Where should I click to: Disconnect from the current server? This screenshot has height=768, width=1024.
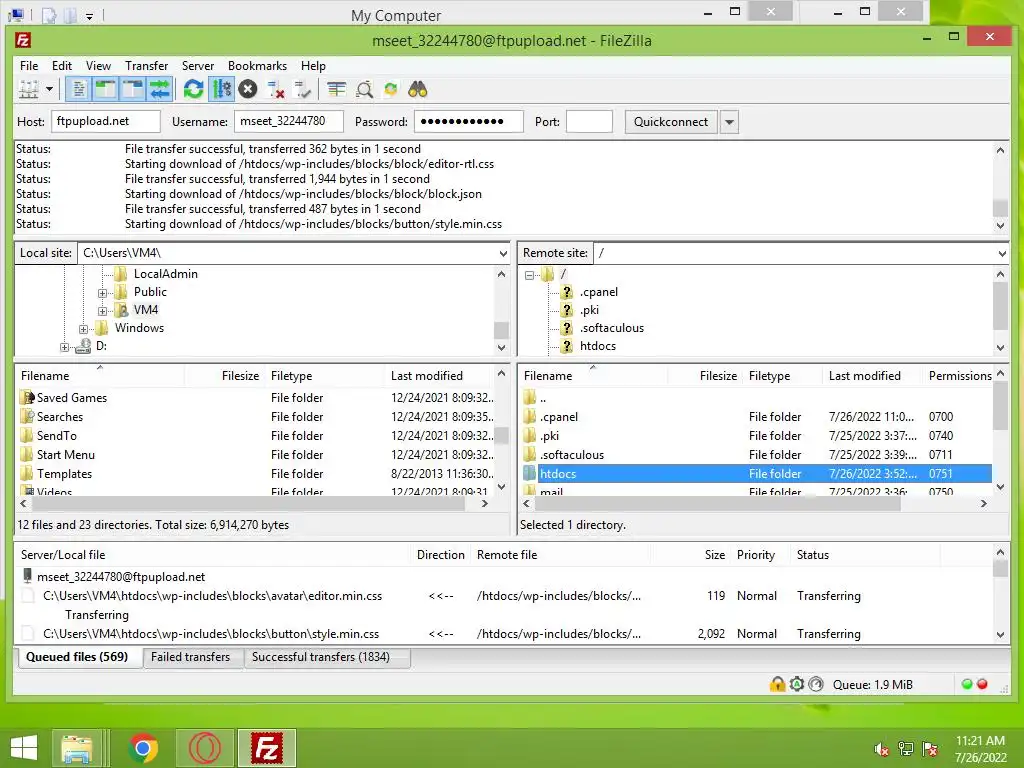coord(276,89)
